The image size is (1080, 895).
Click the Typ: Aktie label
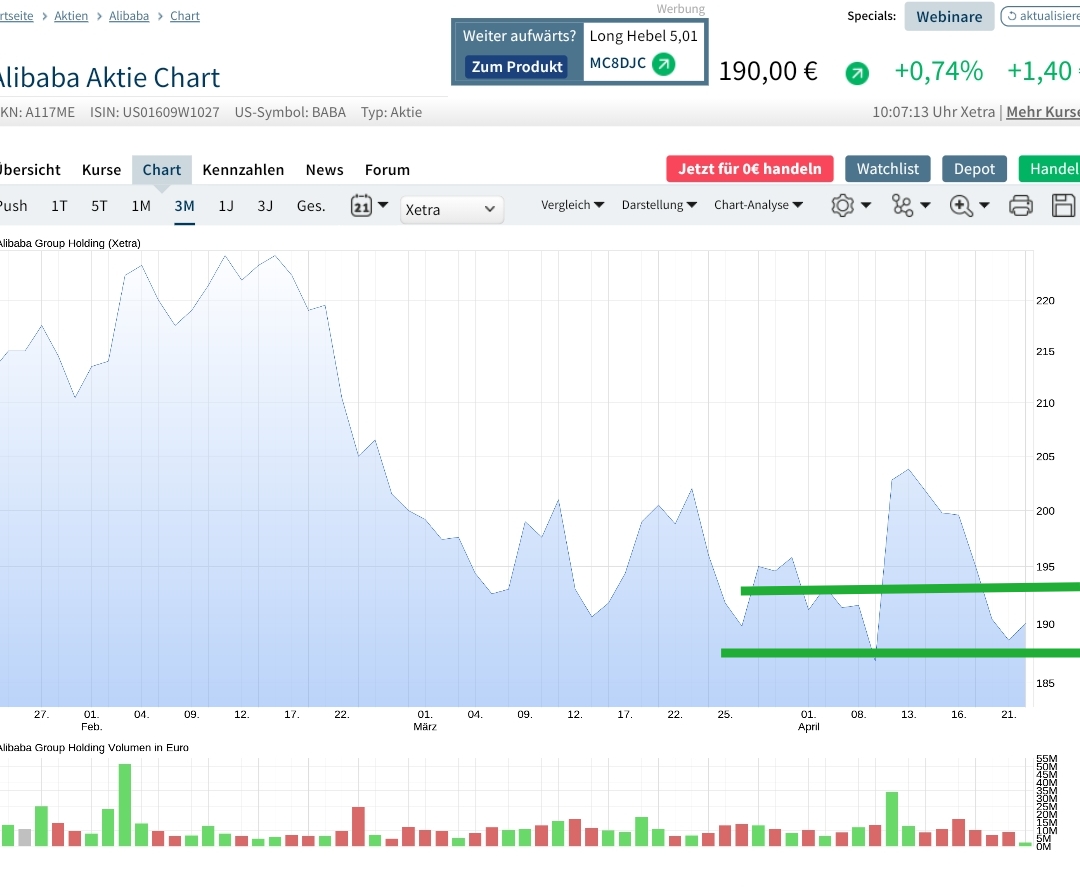pos(391,112)
